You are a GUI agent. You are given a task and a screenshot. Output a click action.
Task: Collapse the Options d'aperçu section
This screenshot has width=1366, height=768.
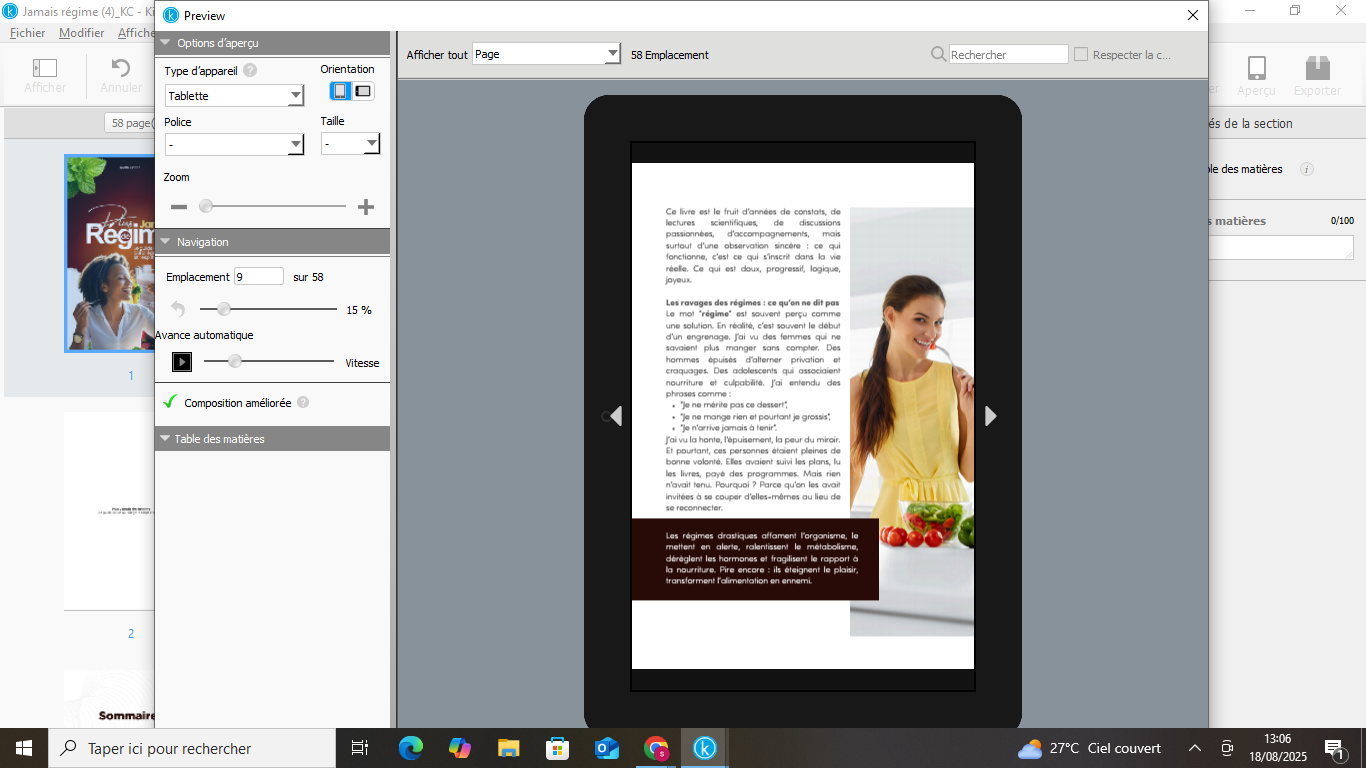pos(166,43)
